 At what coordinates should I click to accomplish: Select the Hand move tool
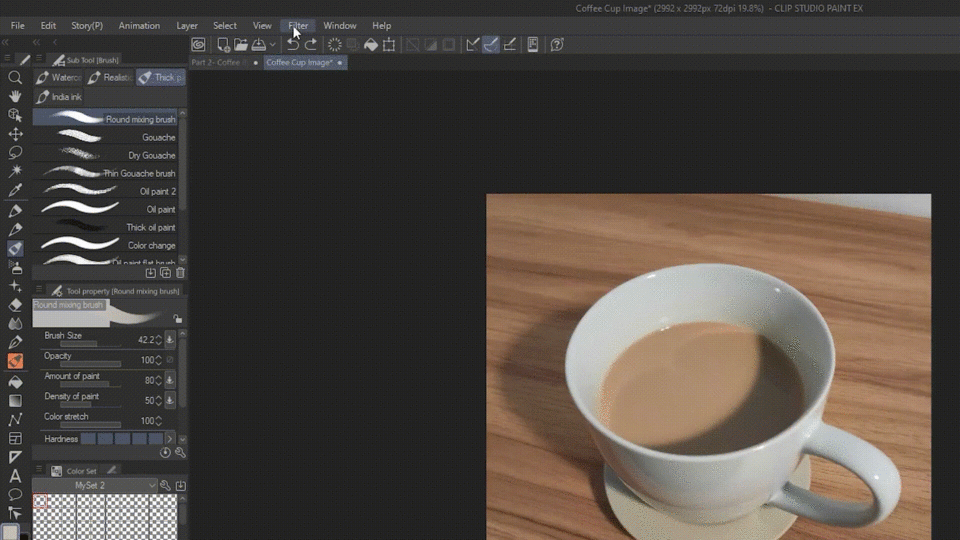15,97
